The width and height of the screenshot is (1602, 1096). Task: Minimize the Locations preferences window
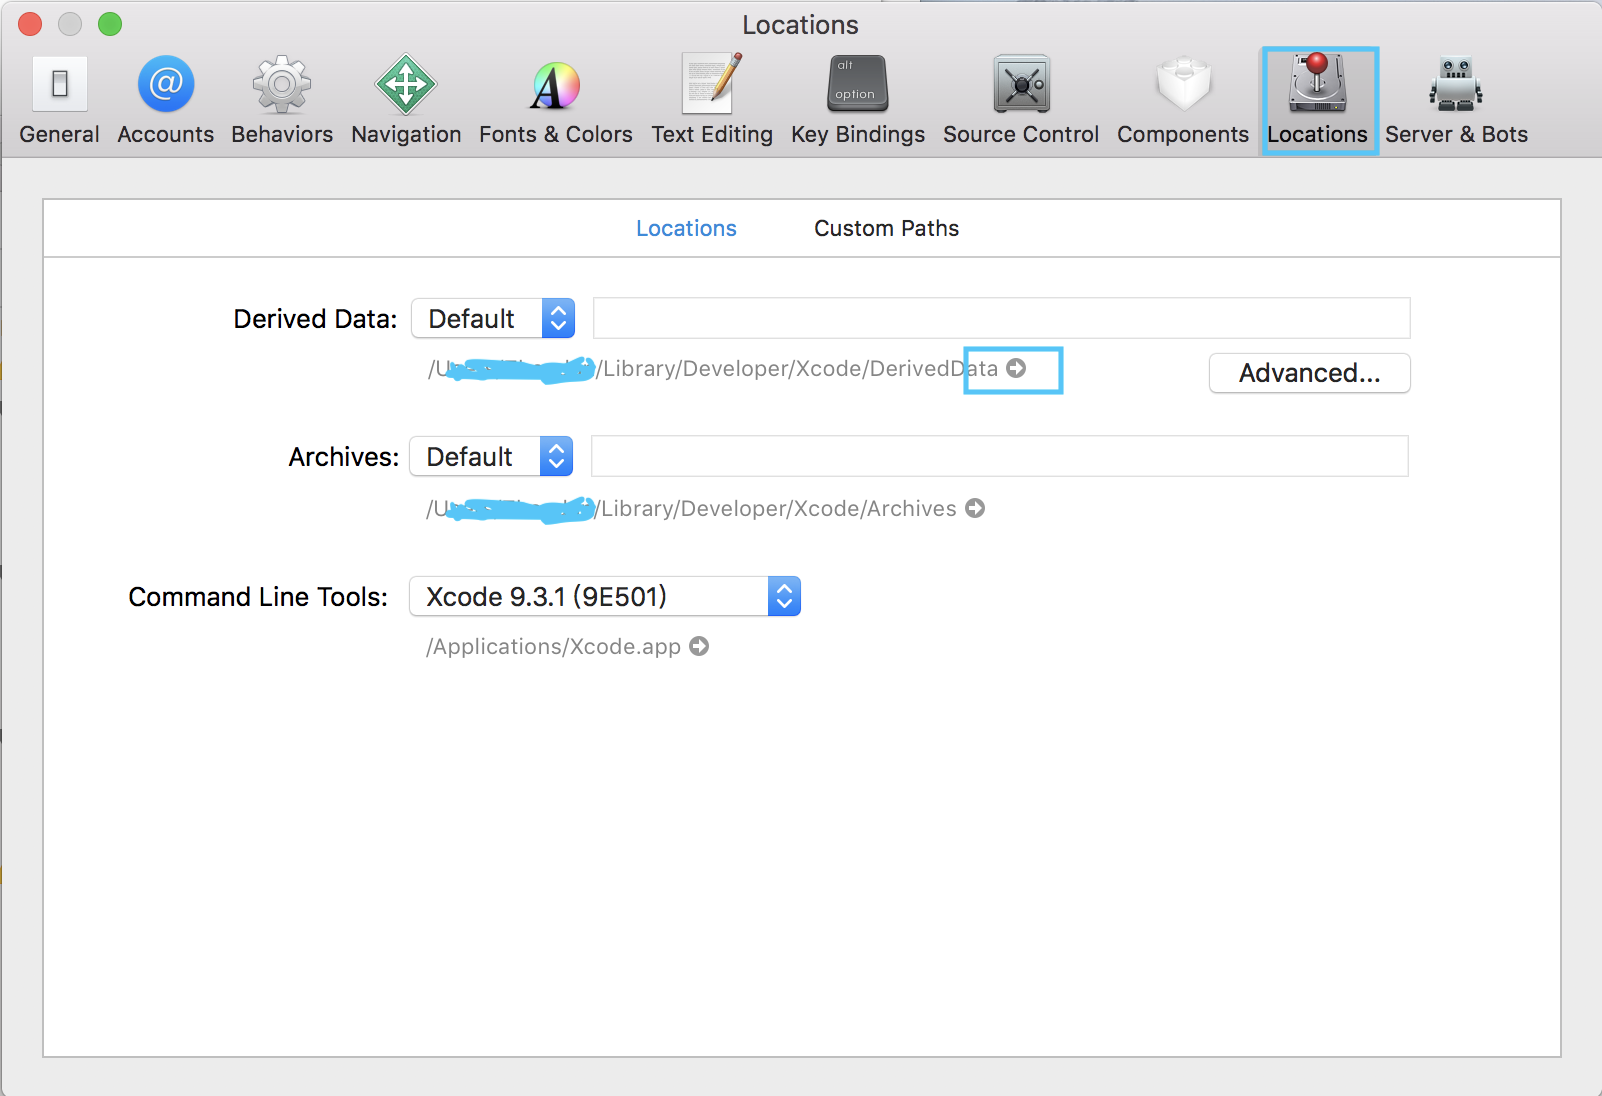click(70, 24)
